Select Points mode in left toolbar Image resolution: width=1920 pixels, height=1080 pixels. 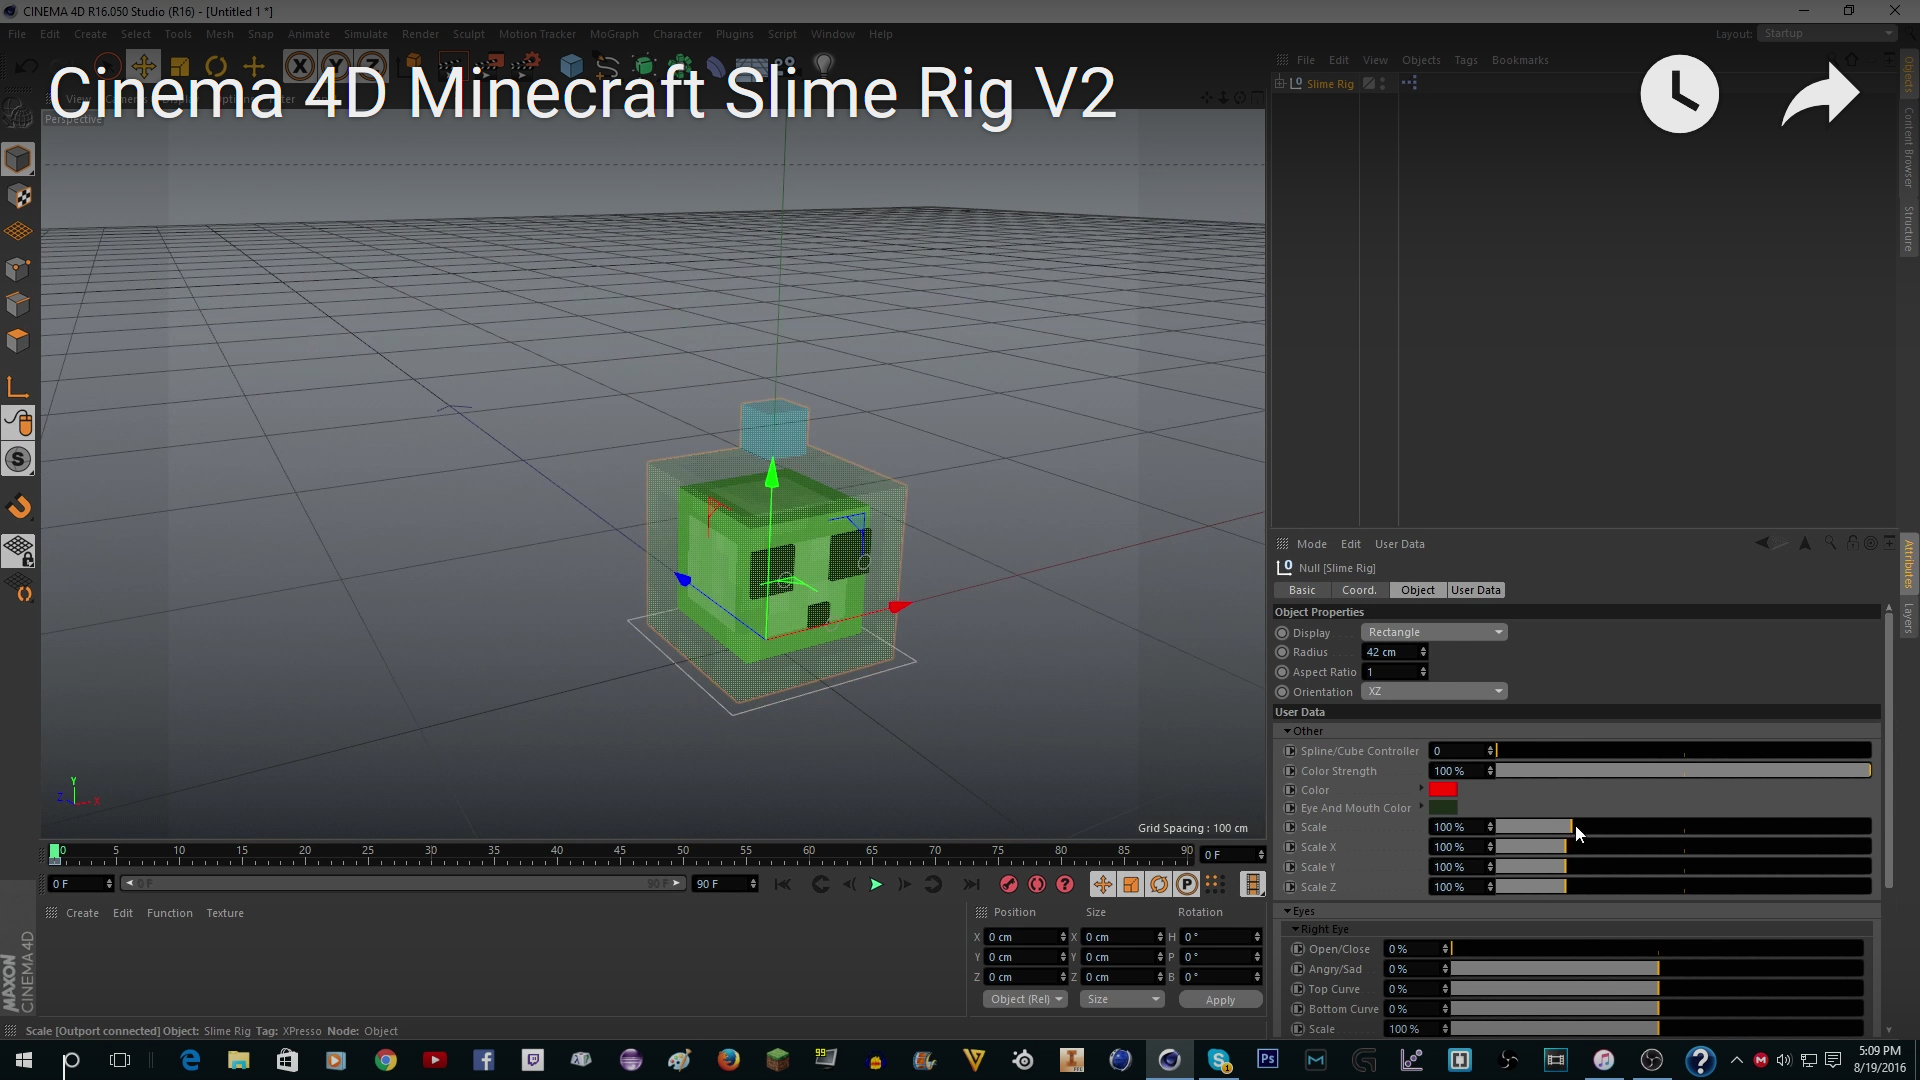click(18, 268)
